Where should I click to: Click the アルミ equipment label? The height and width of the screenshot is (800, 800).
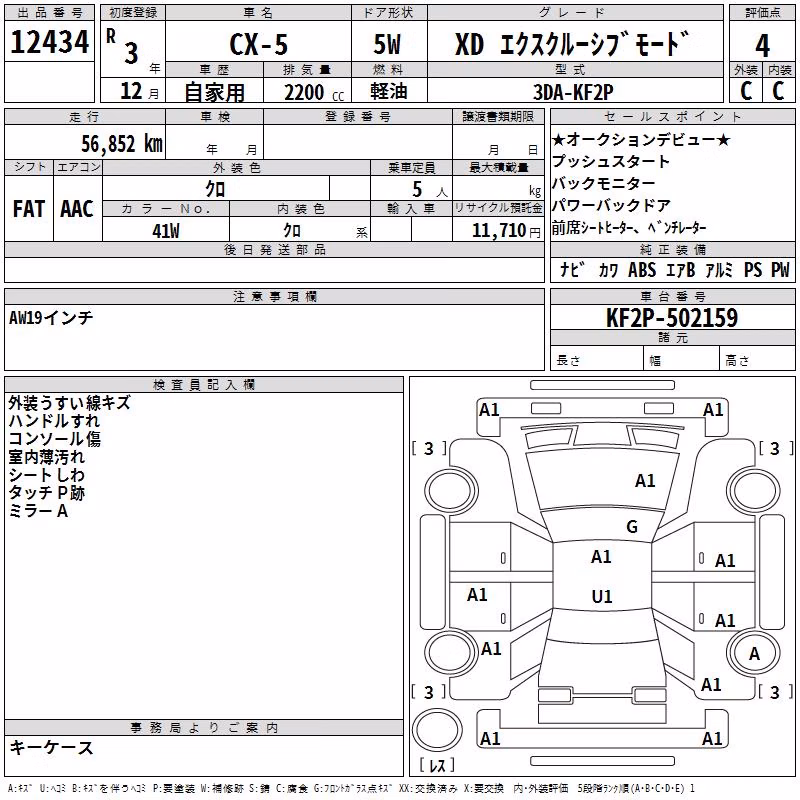point(719,270)
